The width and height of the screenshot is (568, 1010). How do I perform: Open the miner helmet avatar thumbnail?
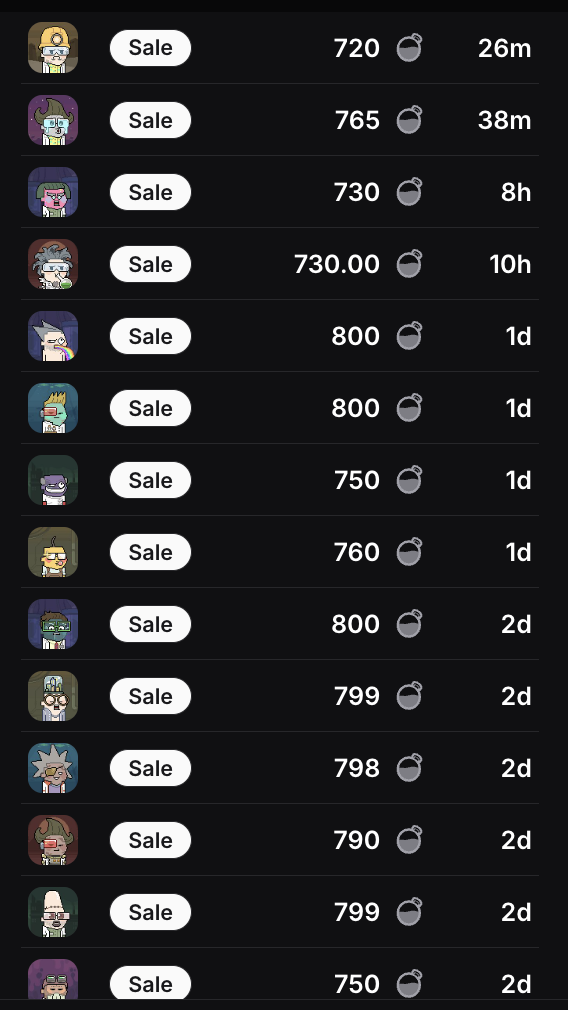click(x=53, y=48)
